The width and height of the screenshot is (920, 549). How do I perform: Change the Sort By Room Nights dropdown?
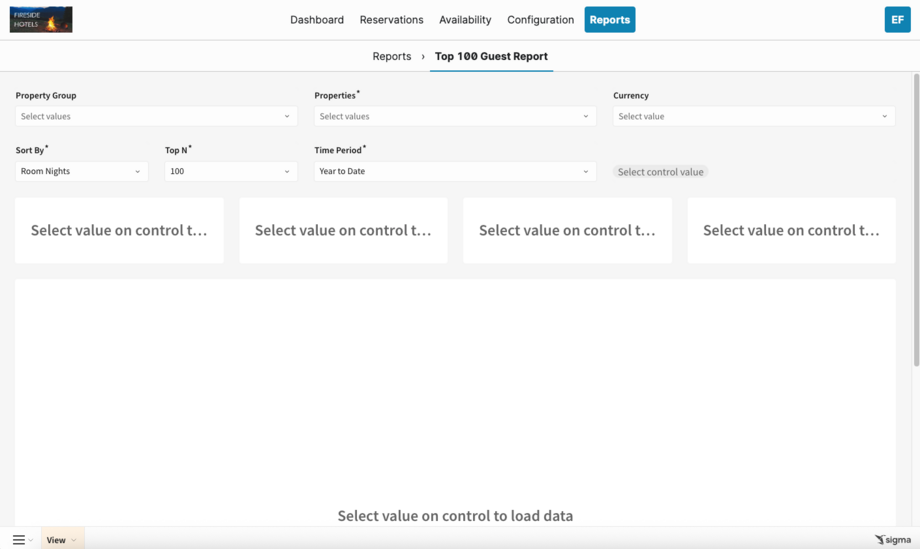pos(82,171)
